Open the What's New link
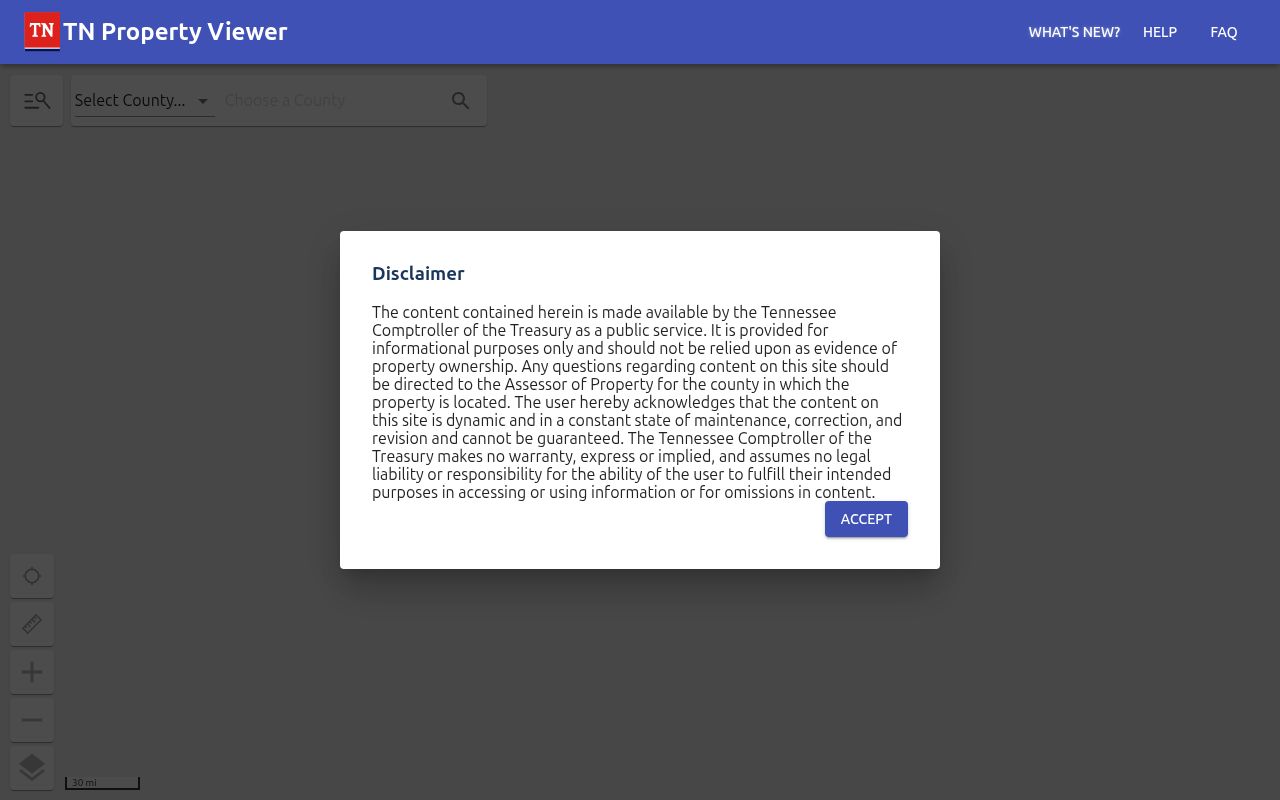1280x800 pixels. click(1074, 32)
